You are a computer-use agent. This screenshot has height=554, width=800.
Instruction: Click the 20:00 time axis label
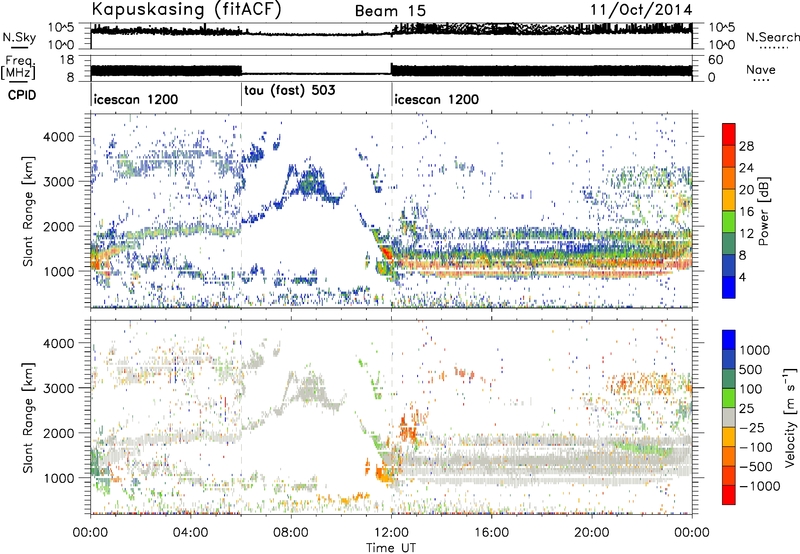[591, 533]
